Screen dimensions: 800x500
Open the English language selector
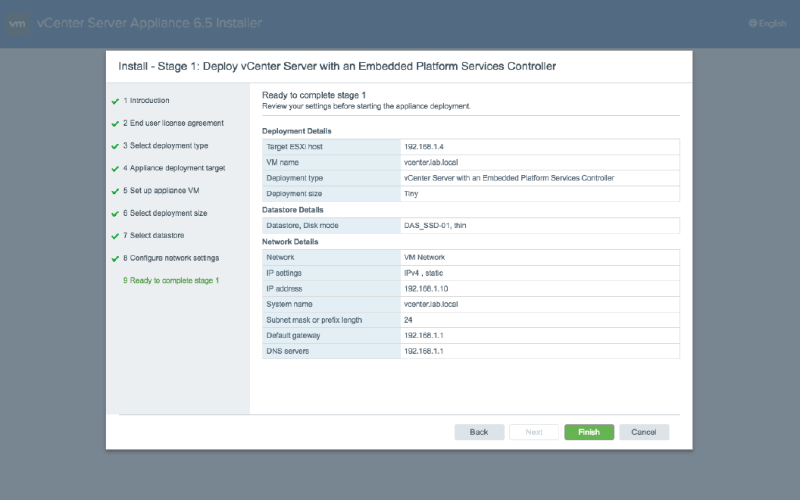772,24
